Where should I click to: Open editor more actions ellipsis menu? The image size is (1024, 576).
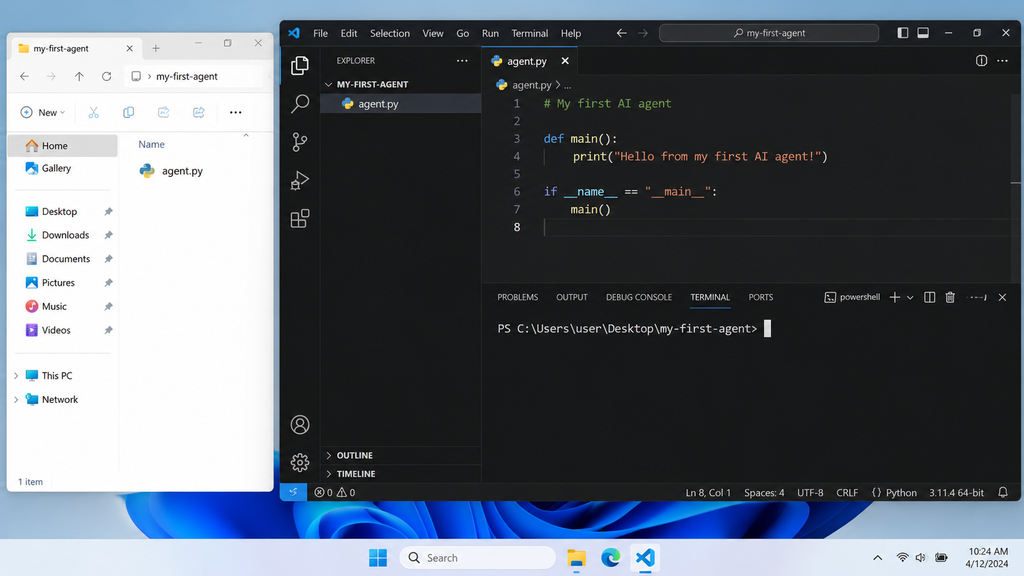tap(1002, 61)
